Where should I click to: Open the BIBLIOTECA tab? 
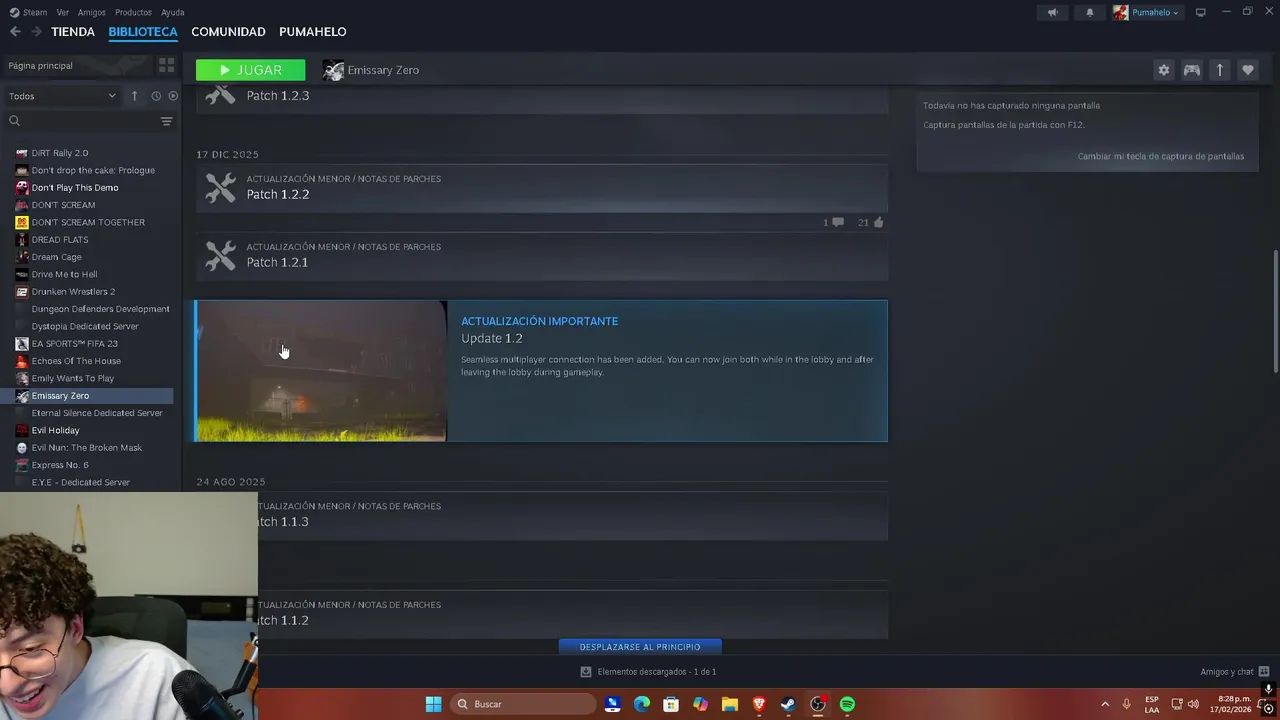tap(143, 32)
